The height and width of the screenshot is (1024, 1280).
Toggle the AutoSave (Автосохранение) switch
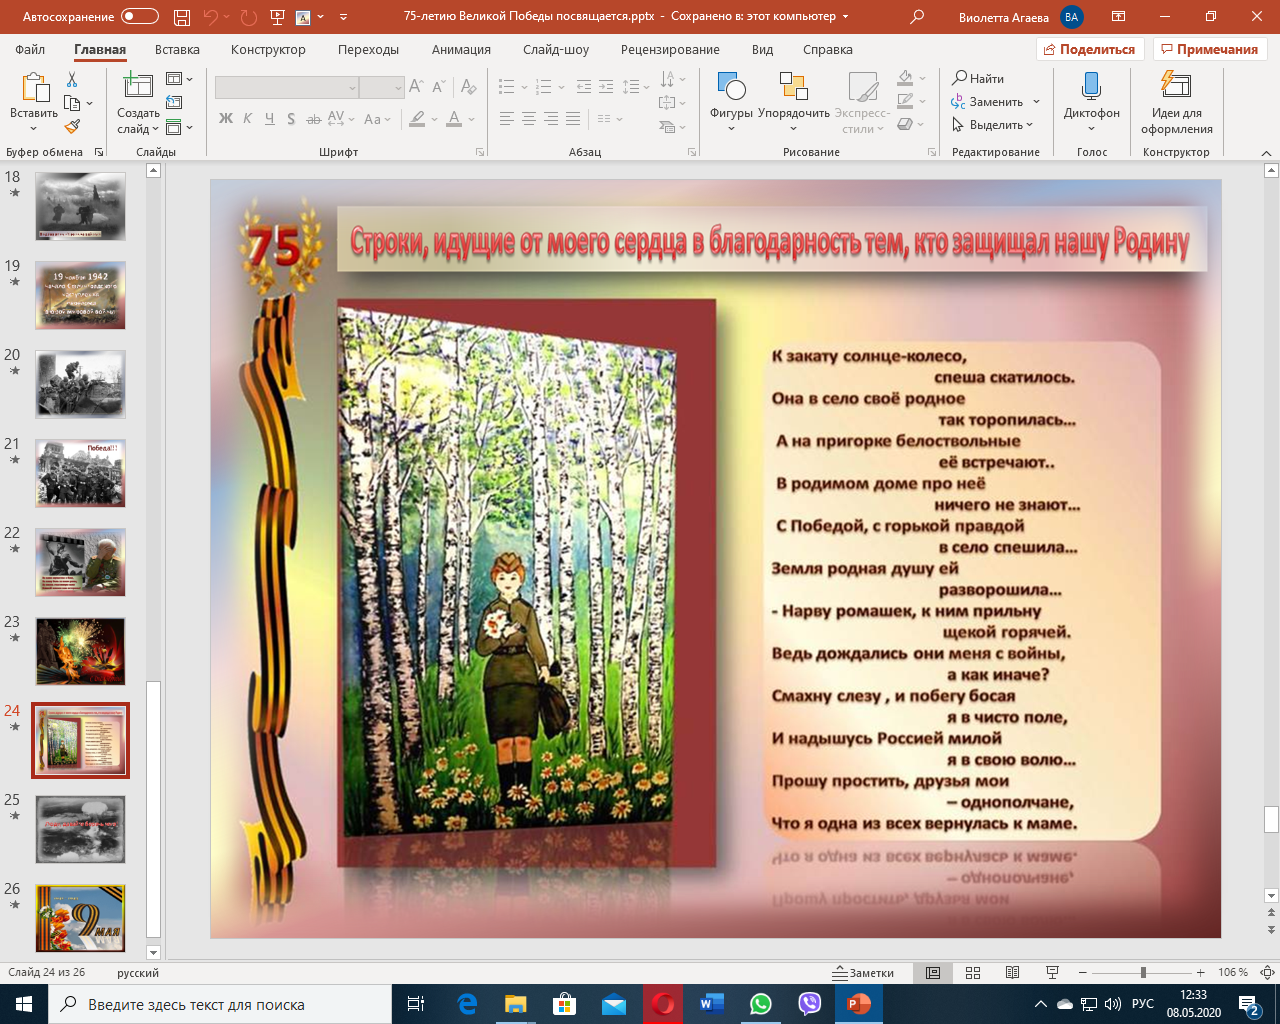139,17
